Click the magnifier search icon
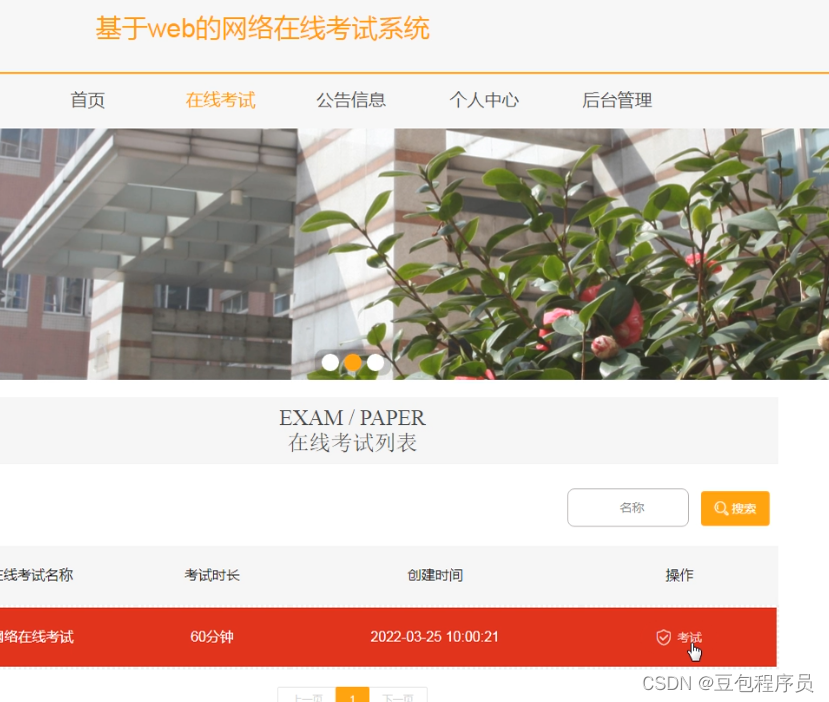This screenshot has width=829, height=702. coord(722,508)
